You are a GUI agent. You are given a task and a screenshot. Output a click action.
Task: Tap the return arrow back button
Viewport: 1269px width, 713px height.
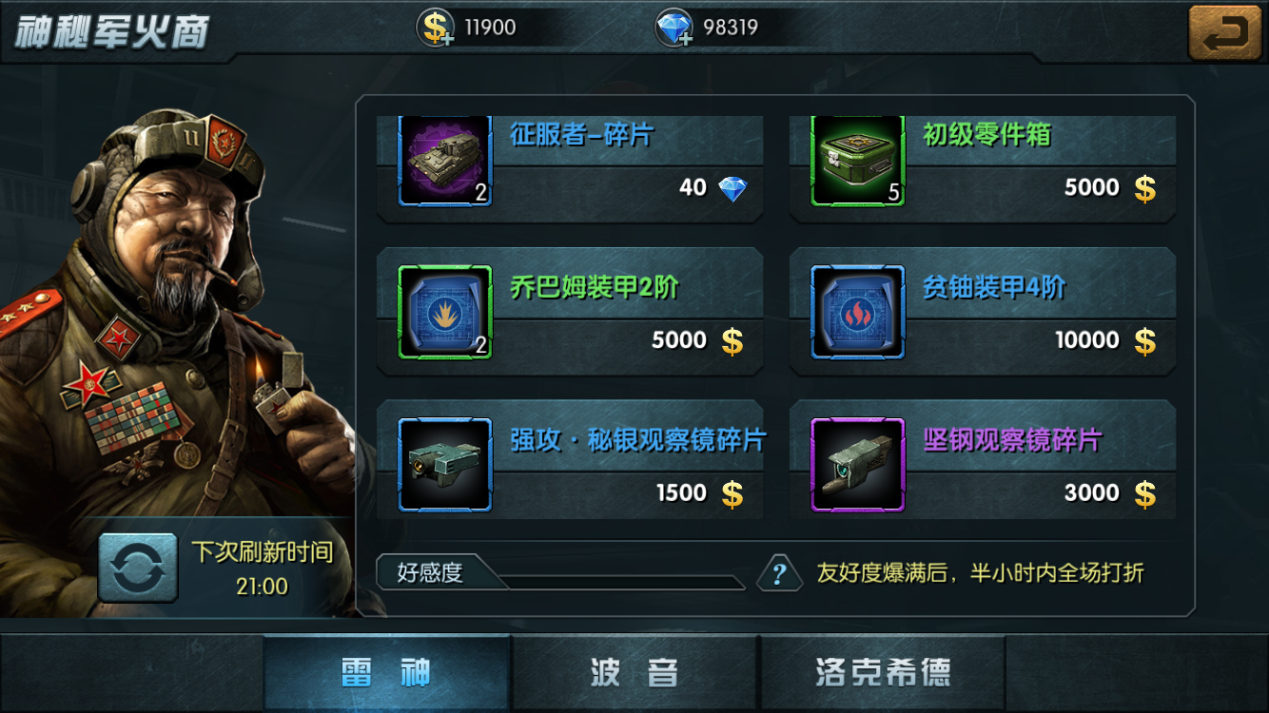[x=1225, y=34]
